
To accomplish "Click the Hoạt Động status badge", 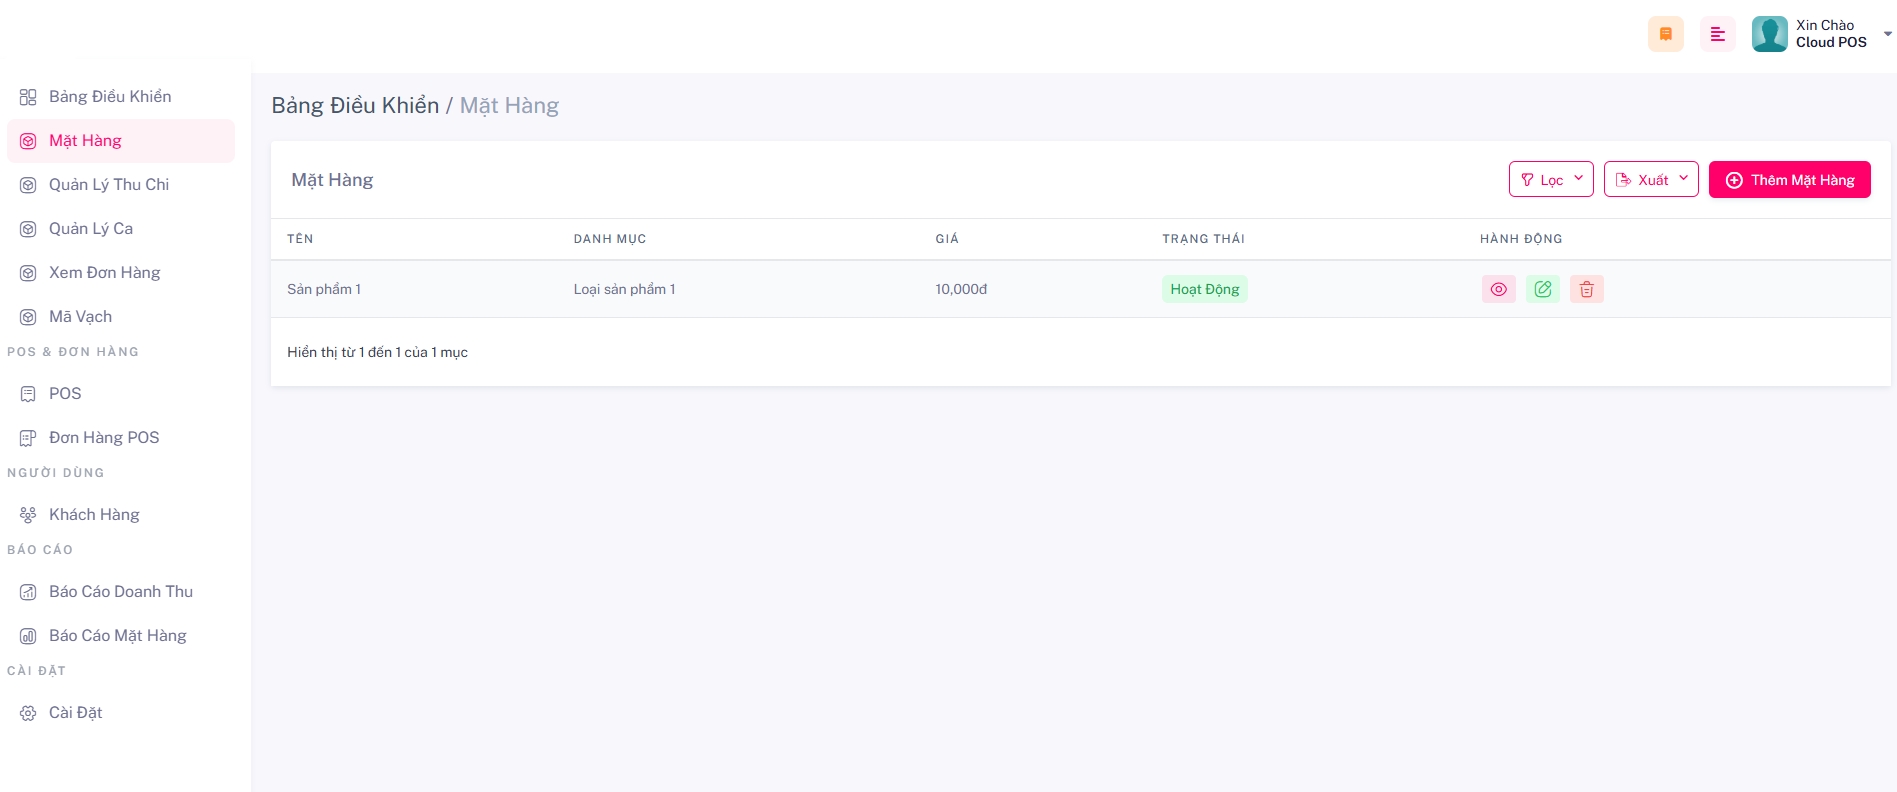I will pos(1204,289).
